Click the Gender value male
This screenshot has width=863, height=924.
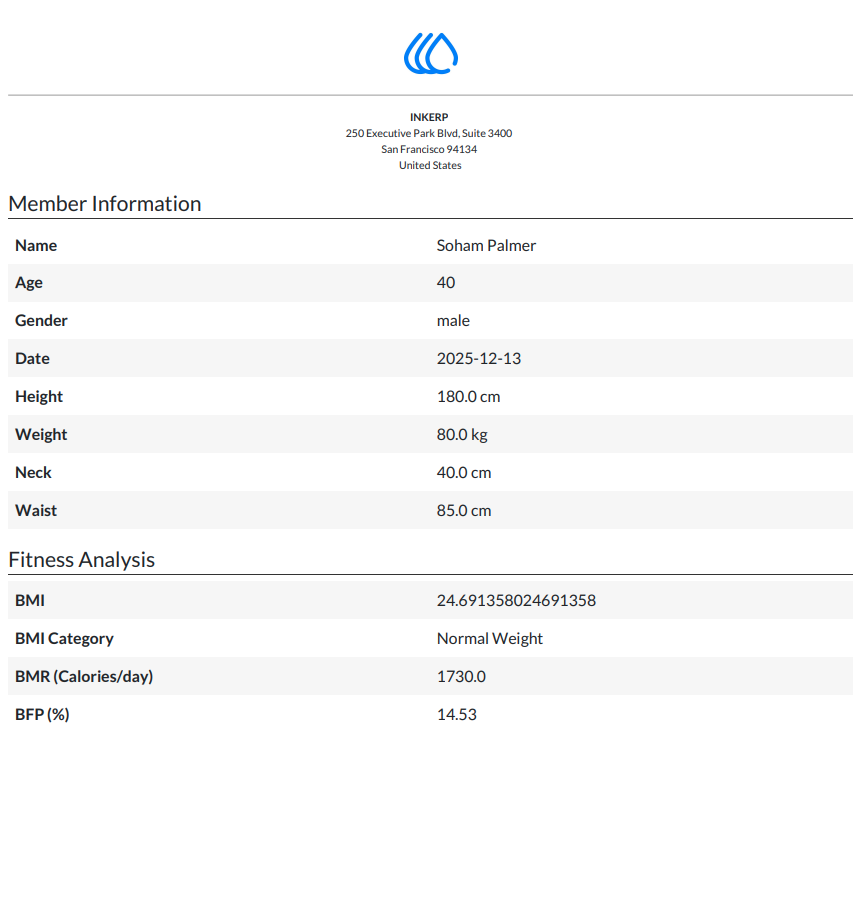453,321
